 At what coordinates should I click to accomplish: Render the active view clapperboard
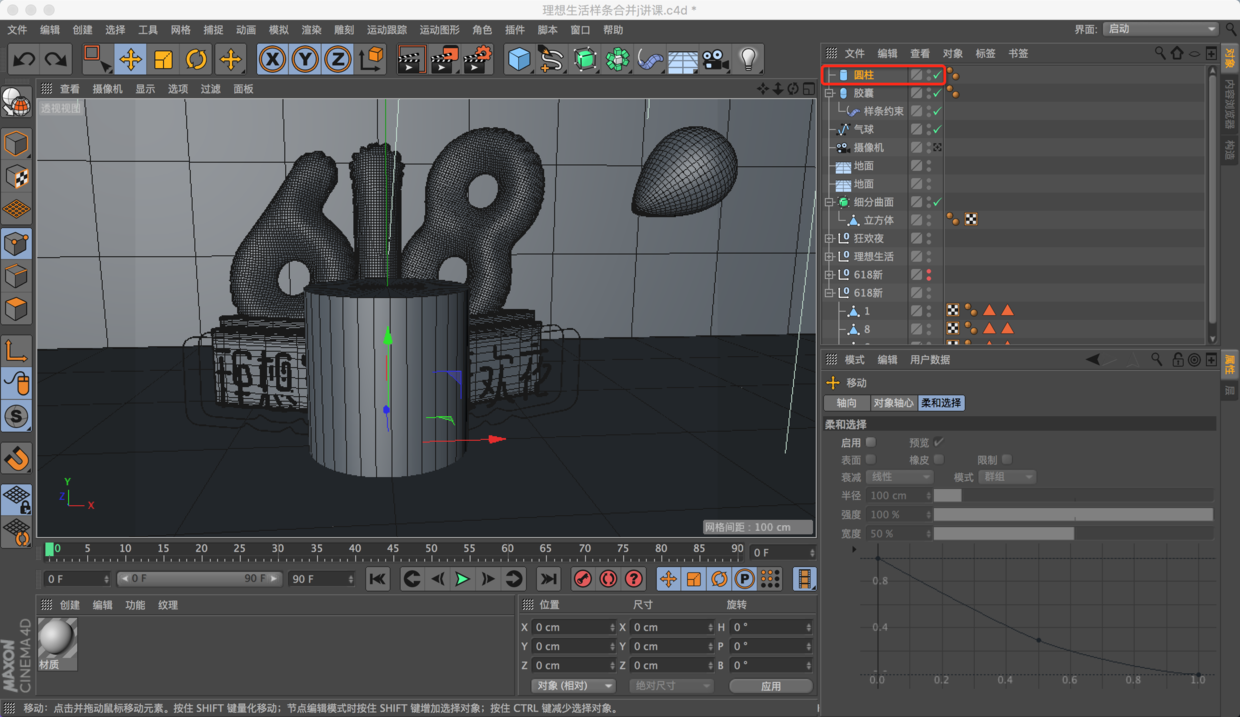point(410,59)
